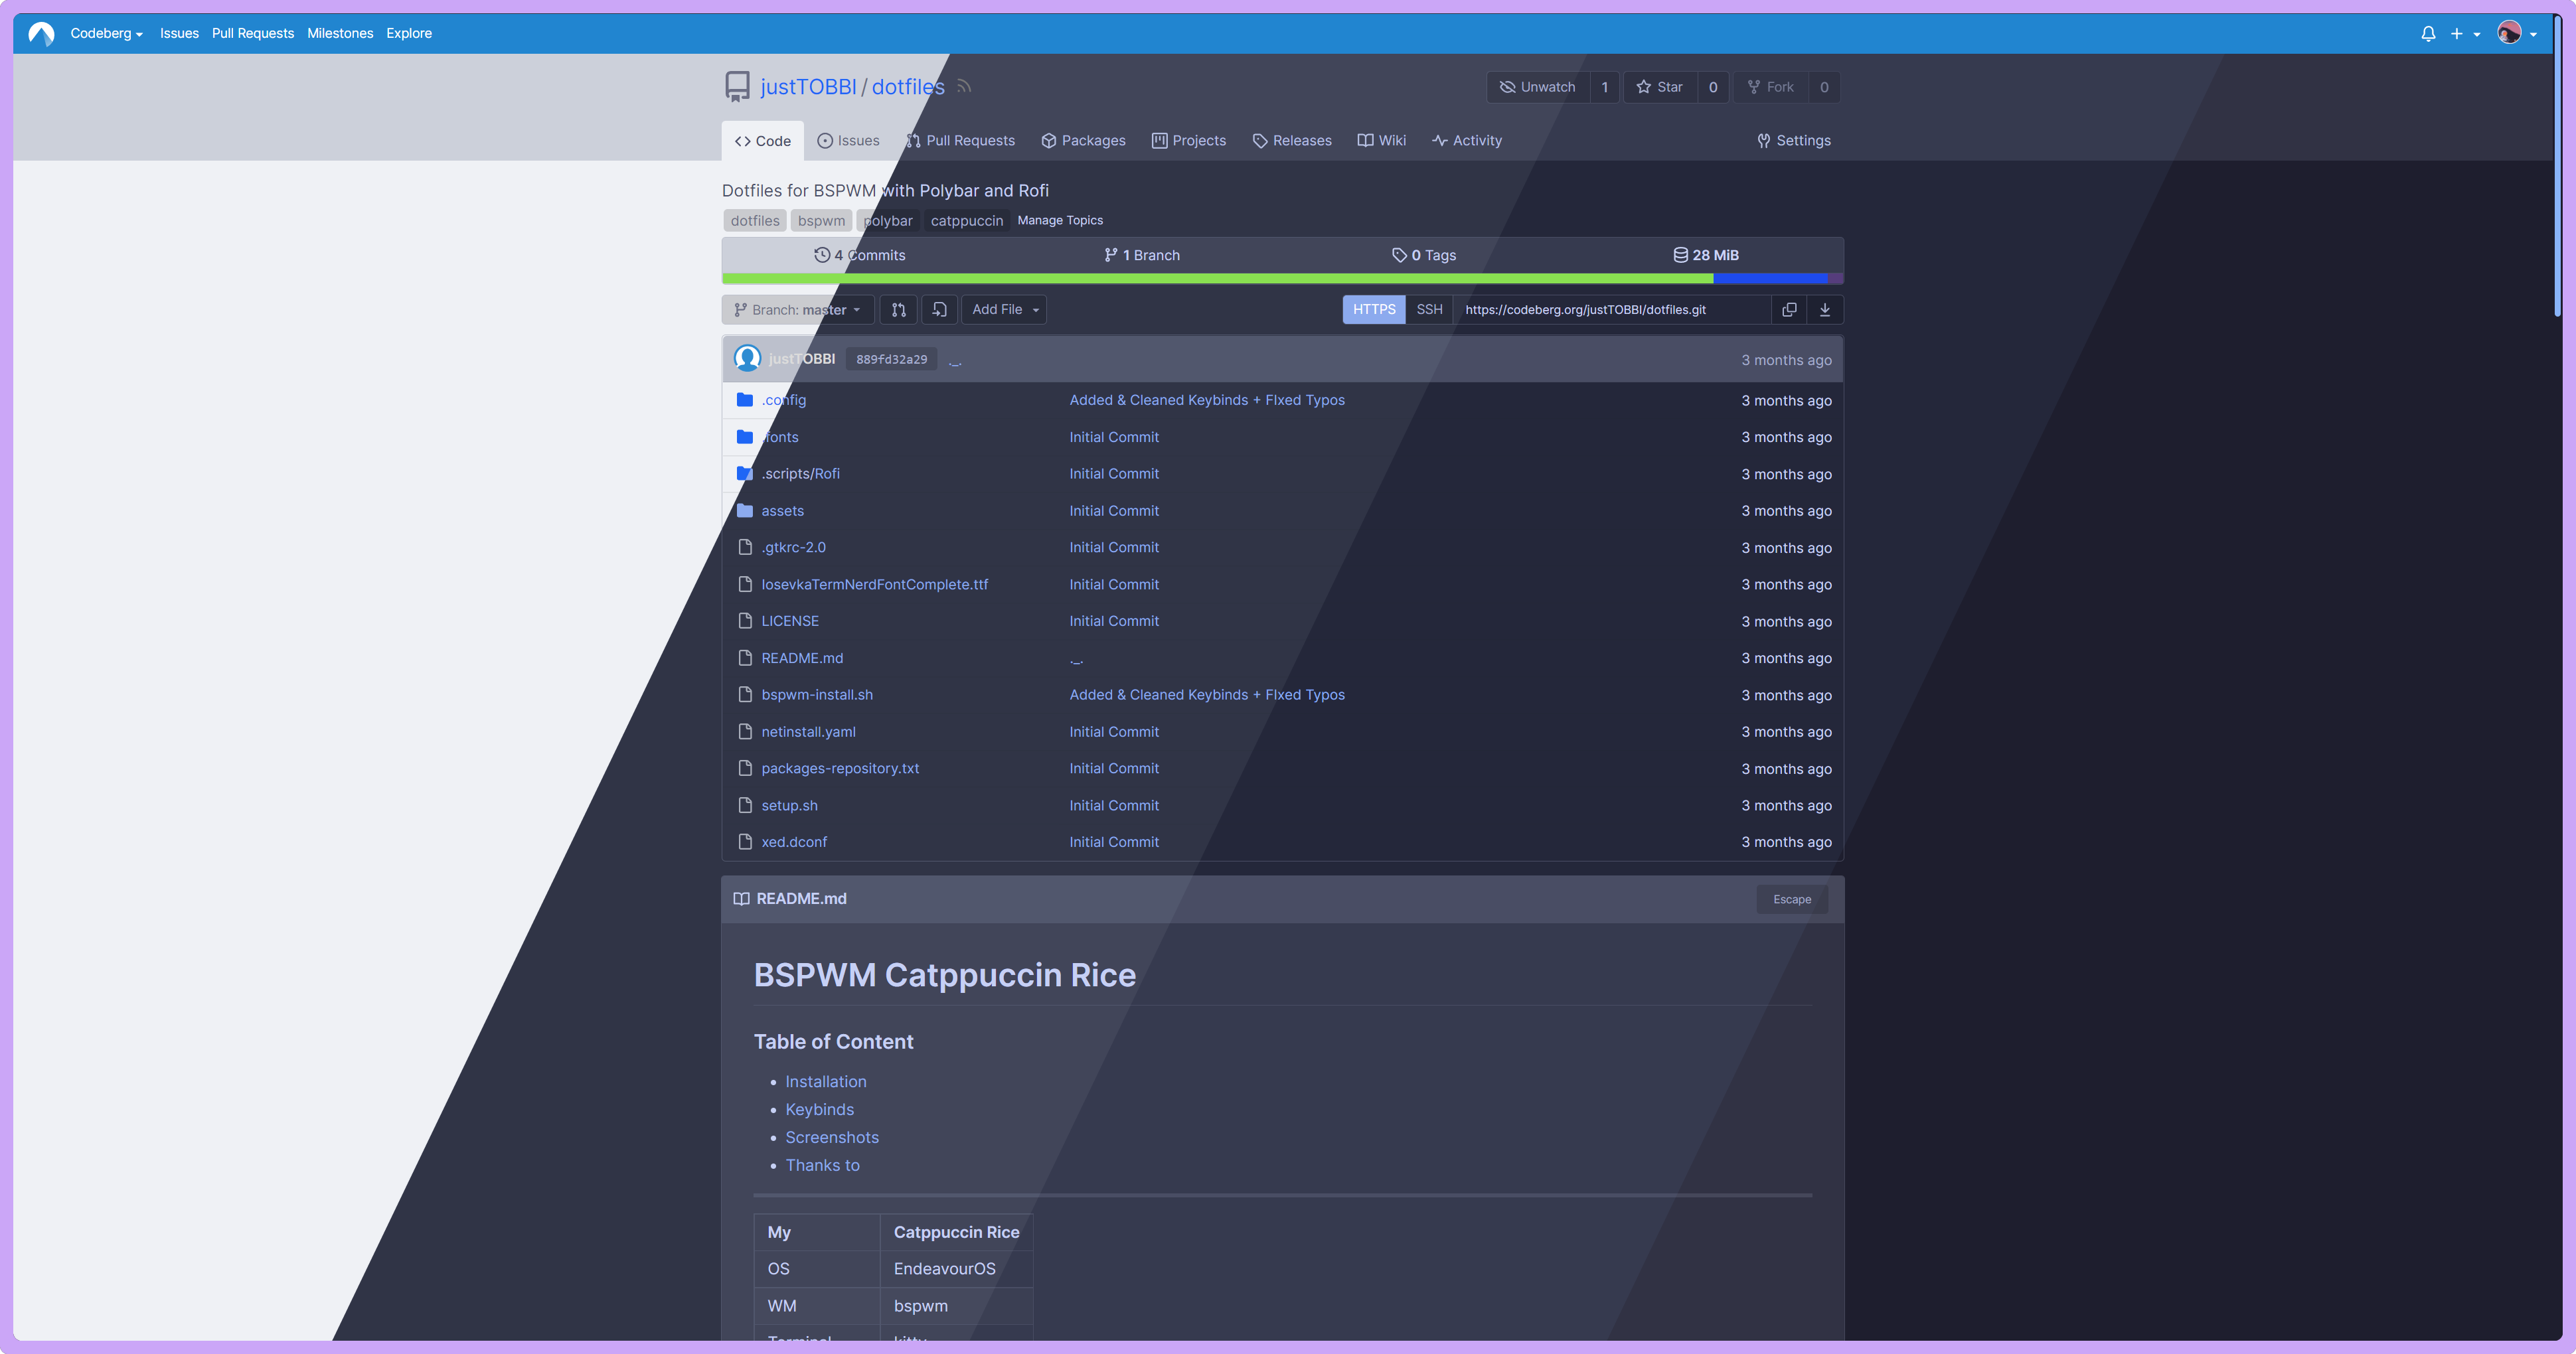Open the user avatar menu

point(2517,34)
